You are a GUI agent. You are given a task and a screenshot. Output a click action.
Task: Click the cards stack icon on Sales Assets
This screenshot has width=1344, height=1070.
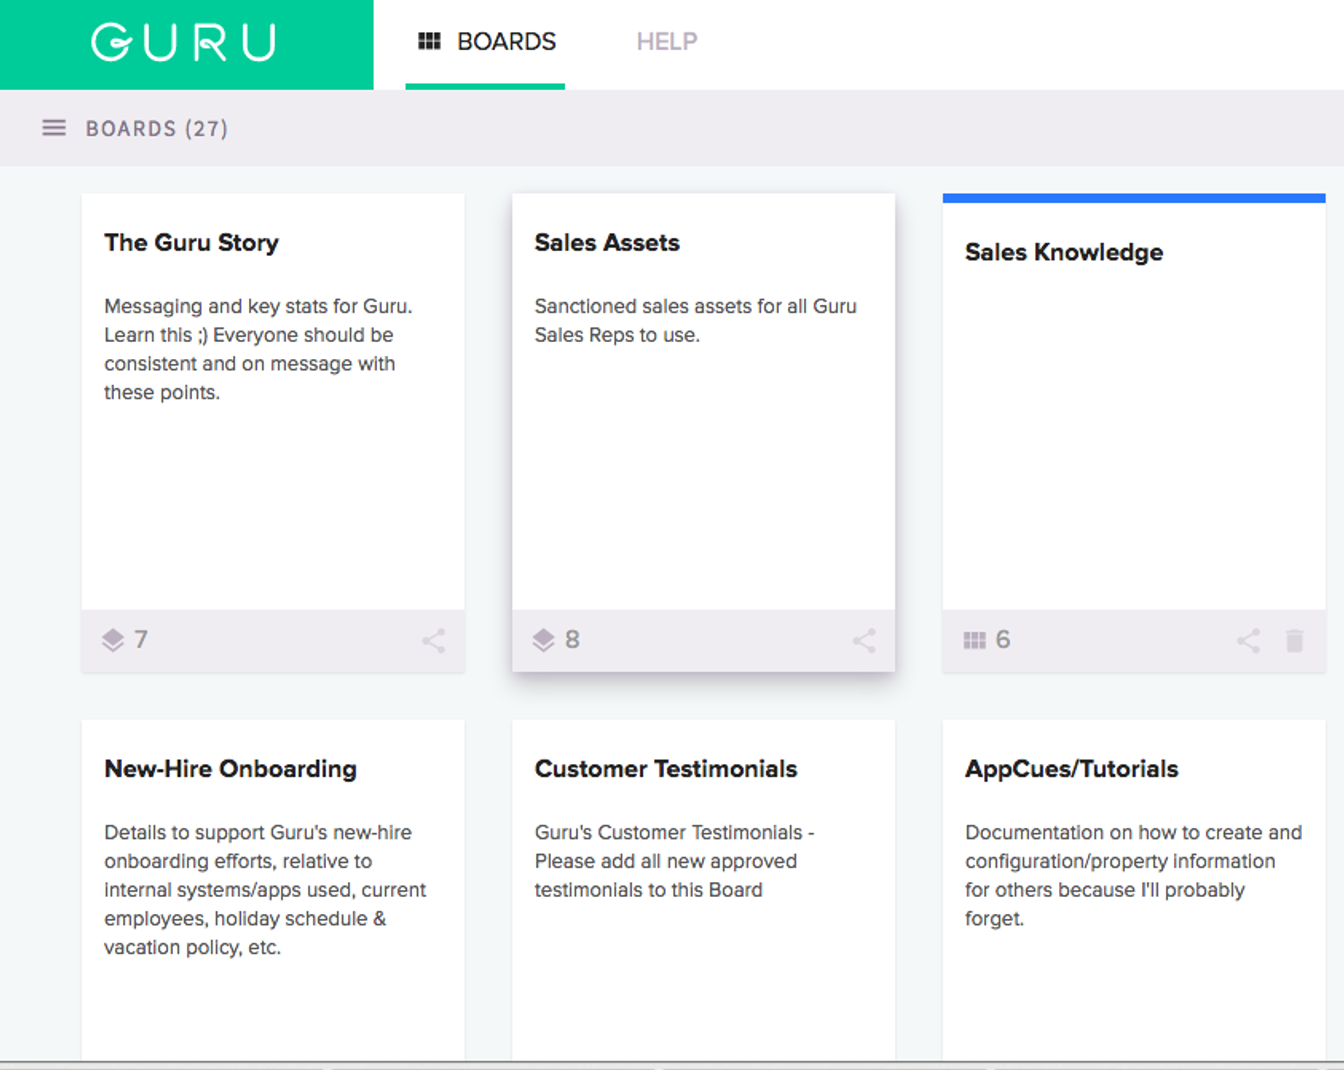point(543,640)
